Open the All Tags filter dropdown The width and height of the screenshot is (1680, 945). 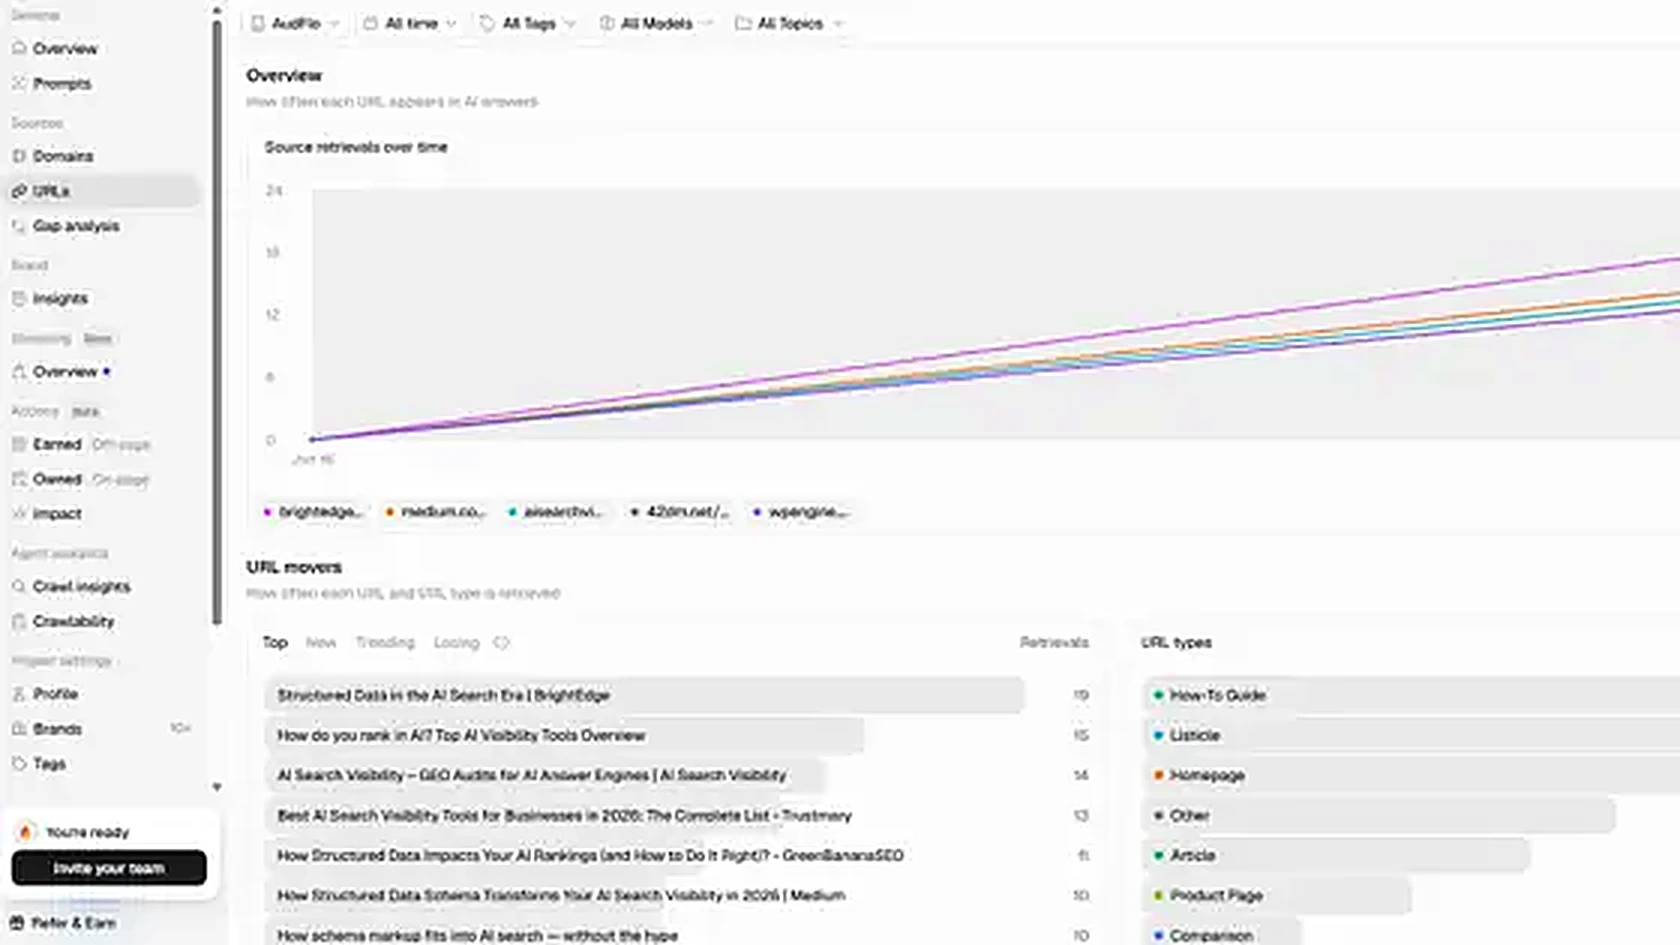tap(528, 23)
